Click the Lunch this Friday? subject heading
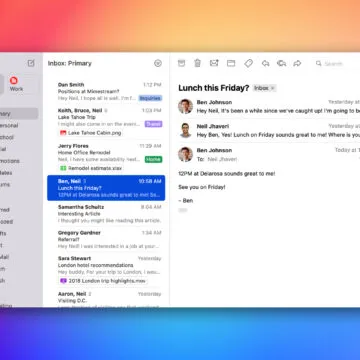The height and width of the screenshot is (360, 360). pos(214,88)
